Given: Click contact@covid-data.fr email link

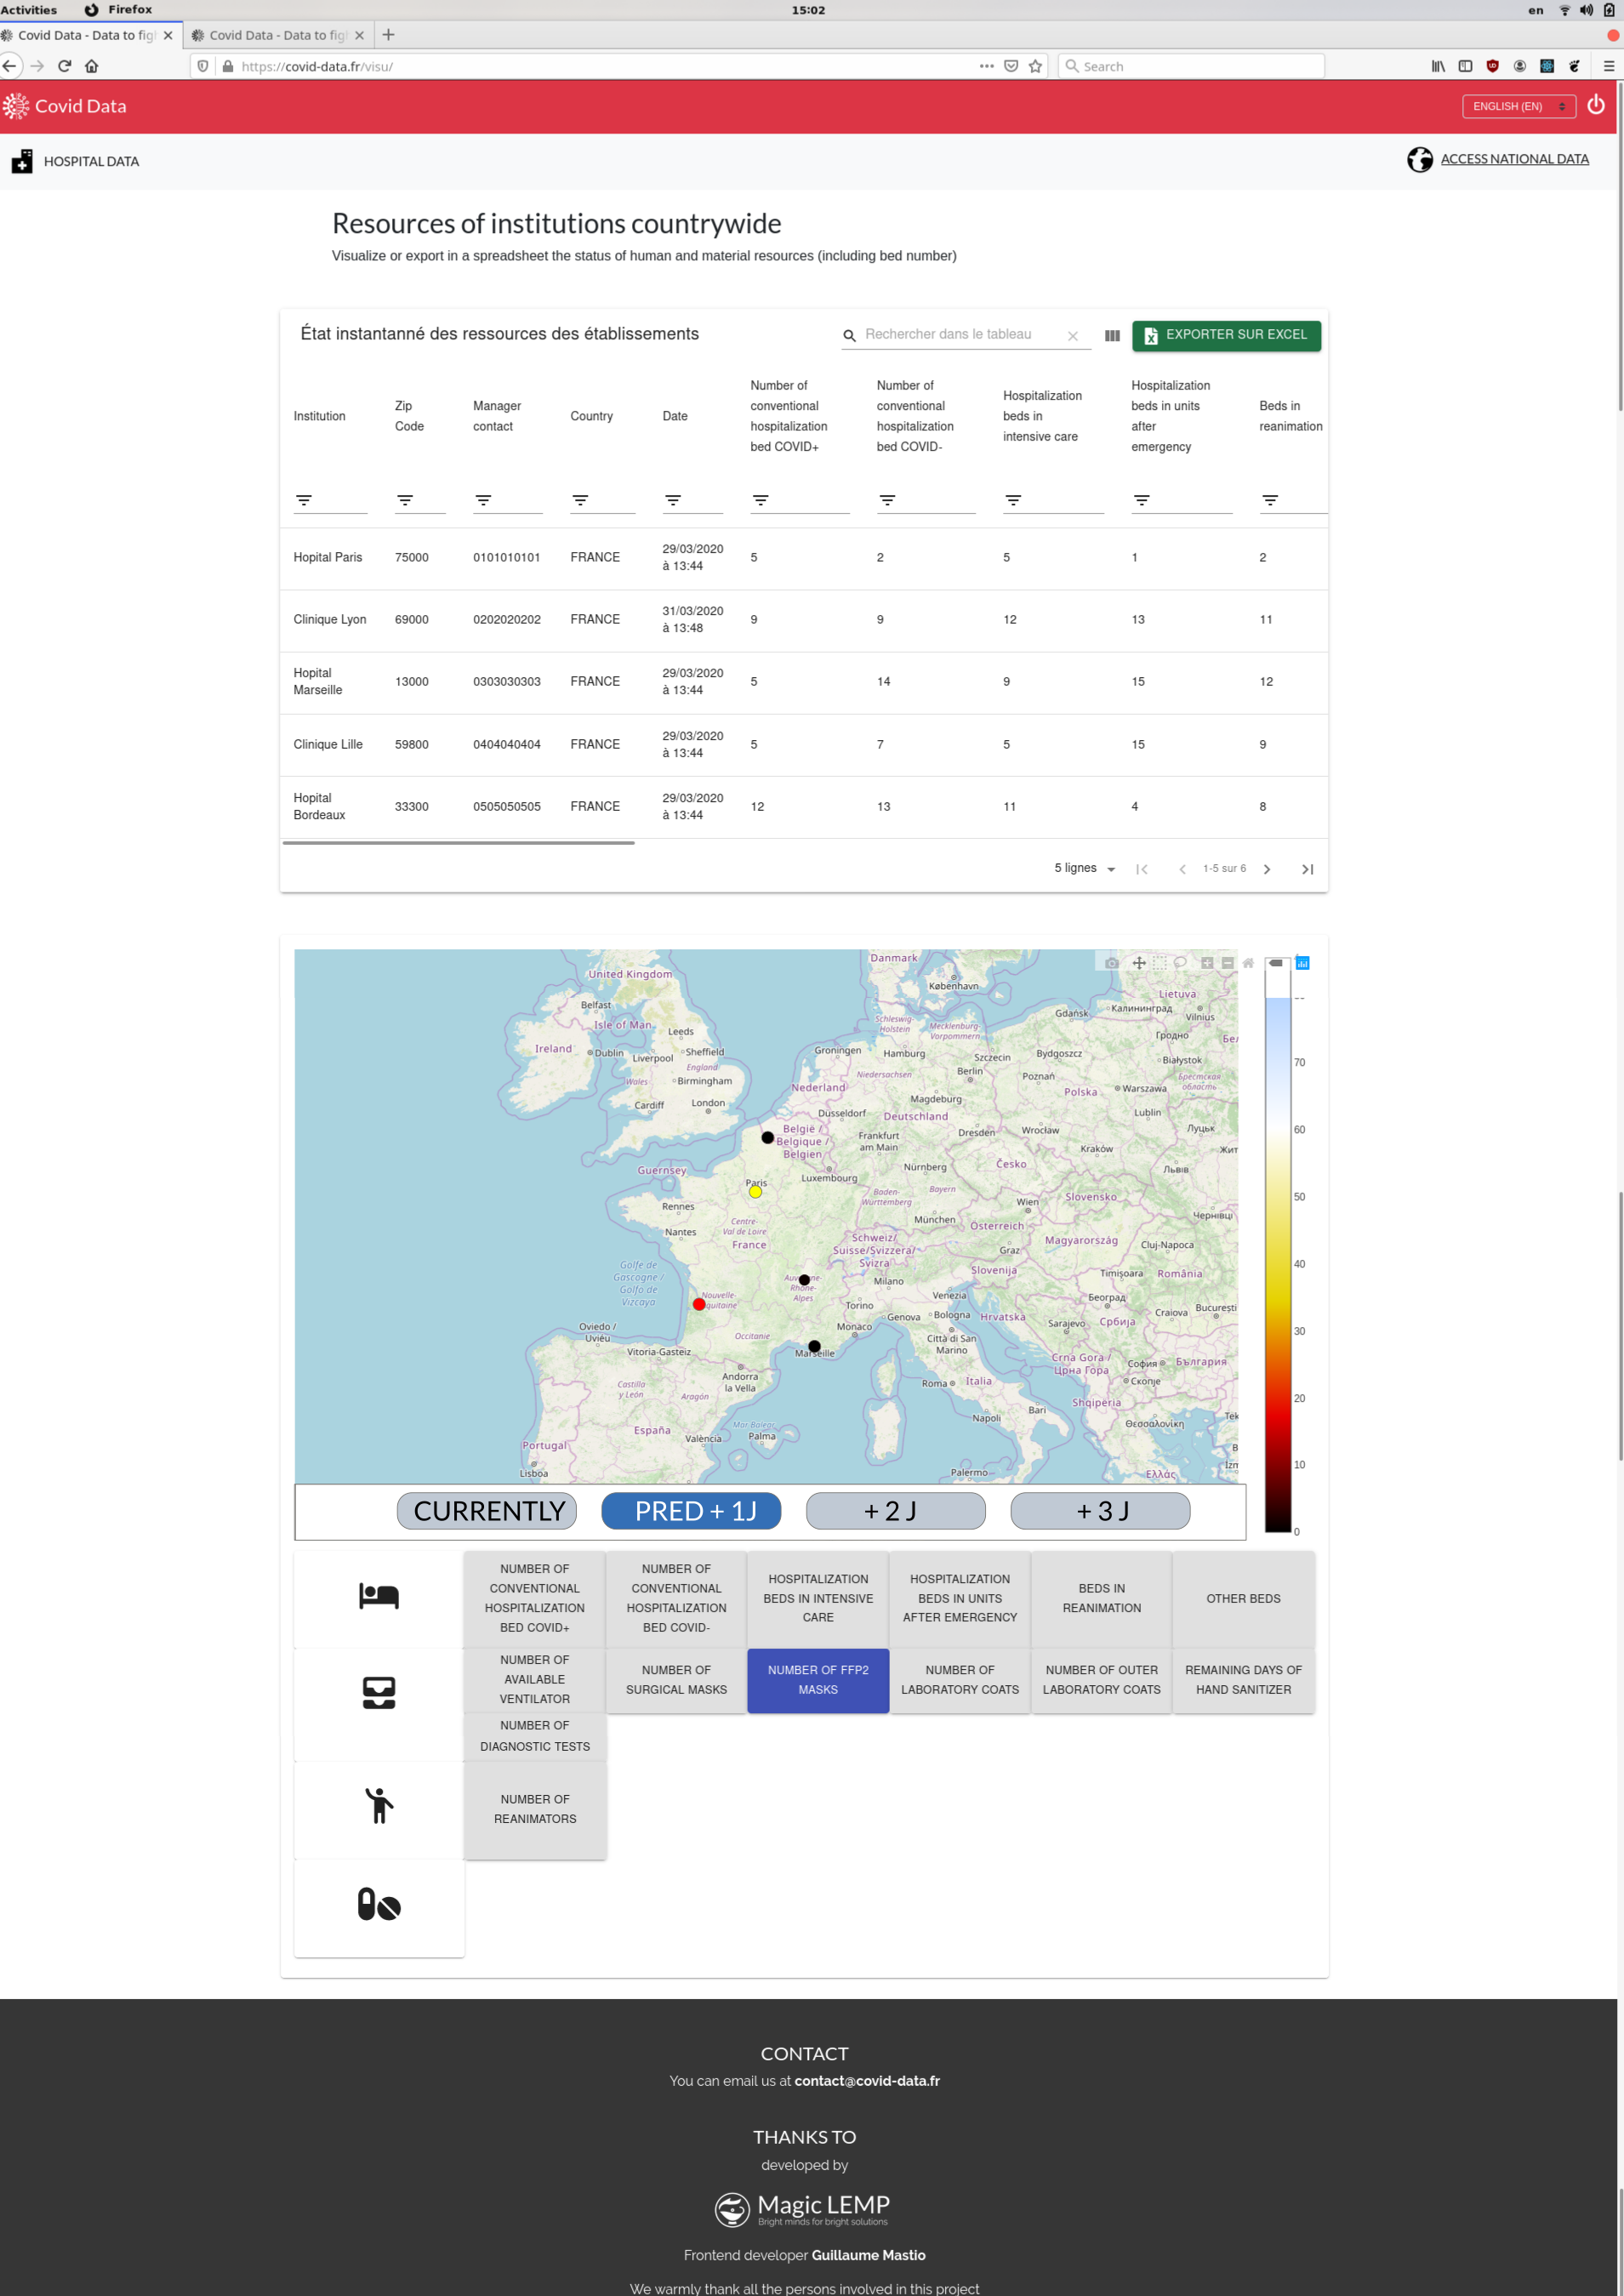Looking at the screenshot, I should pos(867,2080).
